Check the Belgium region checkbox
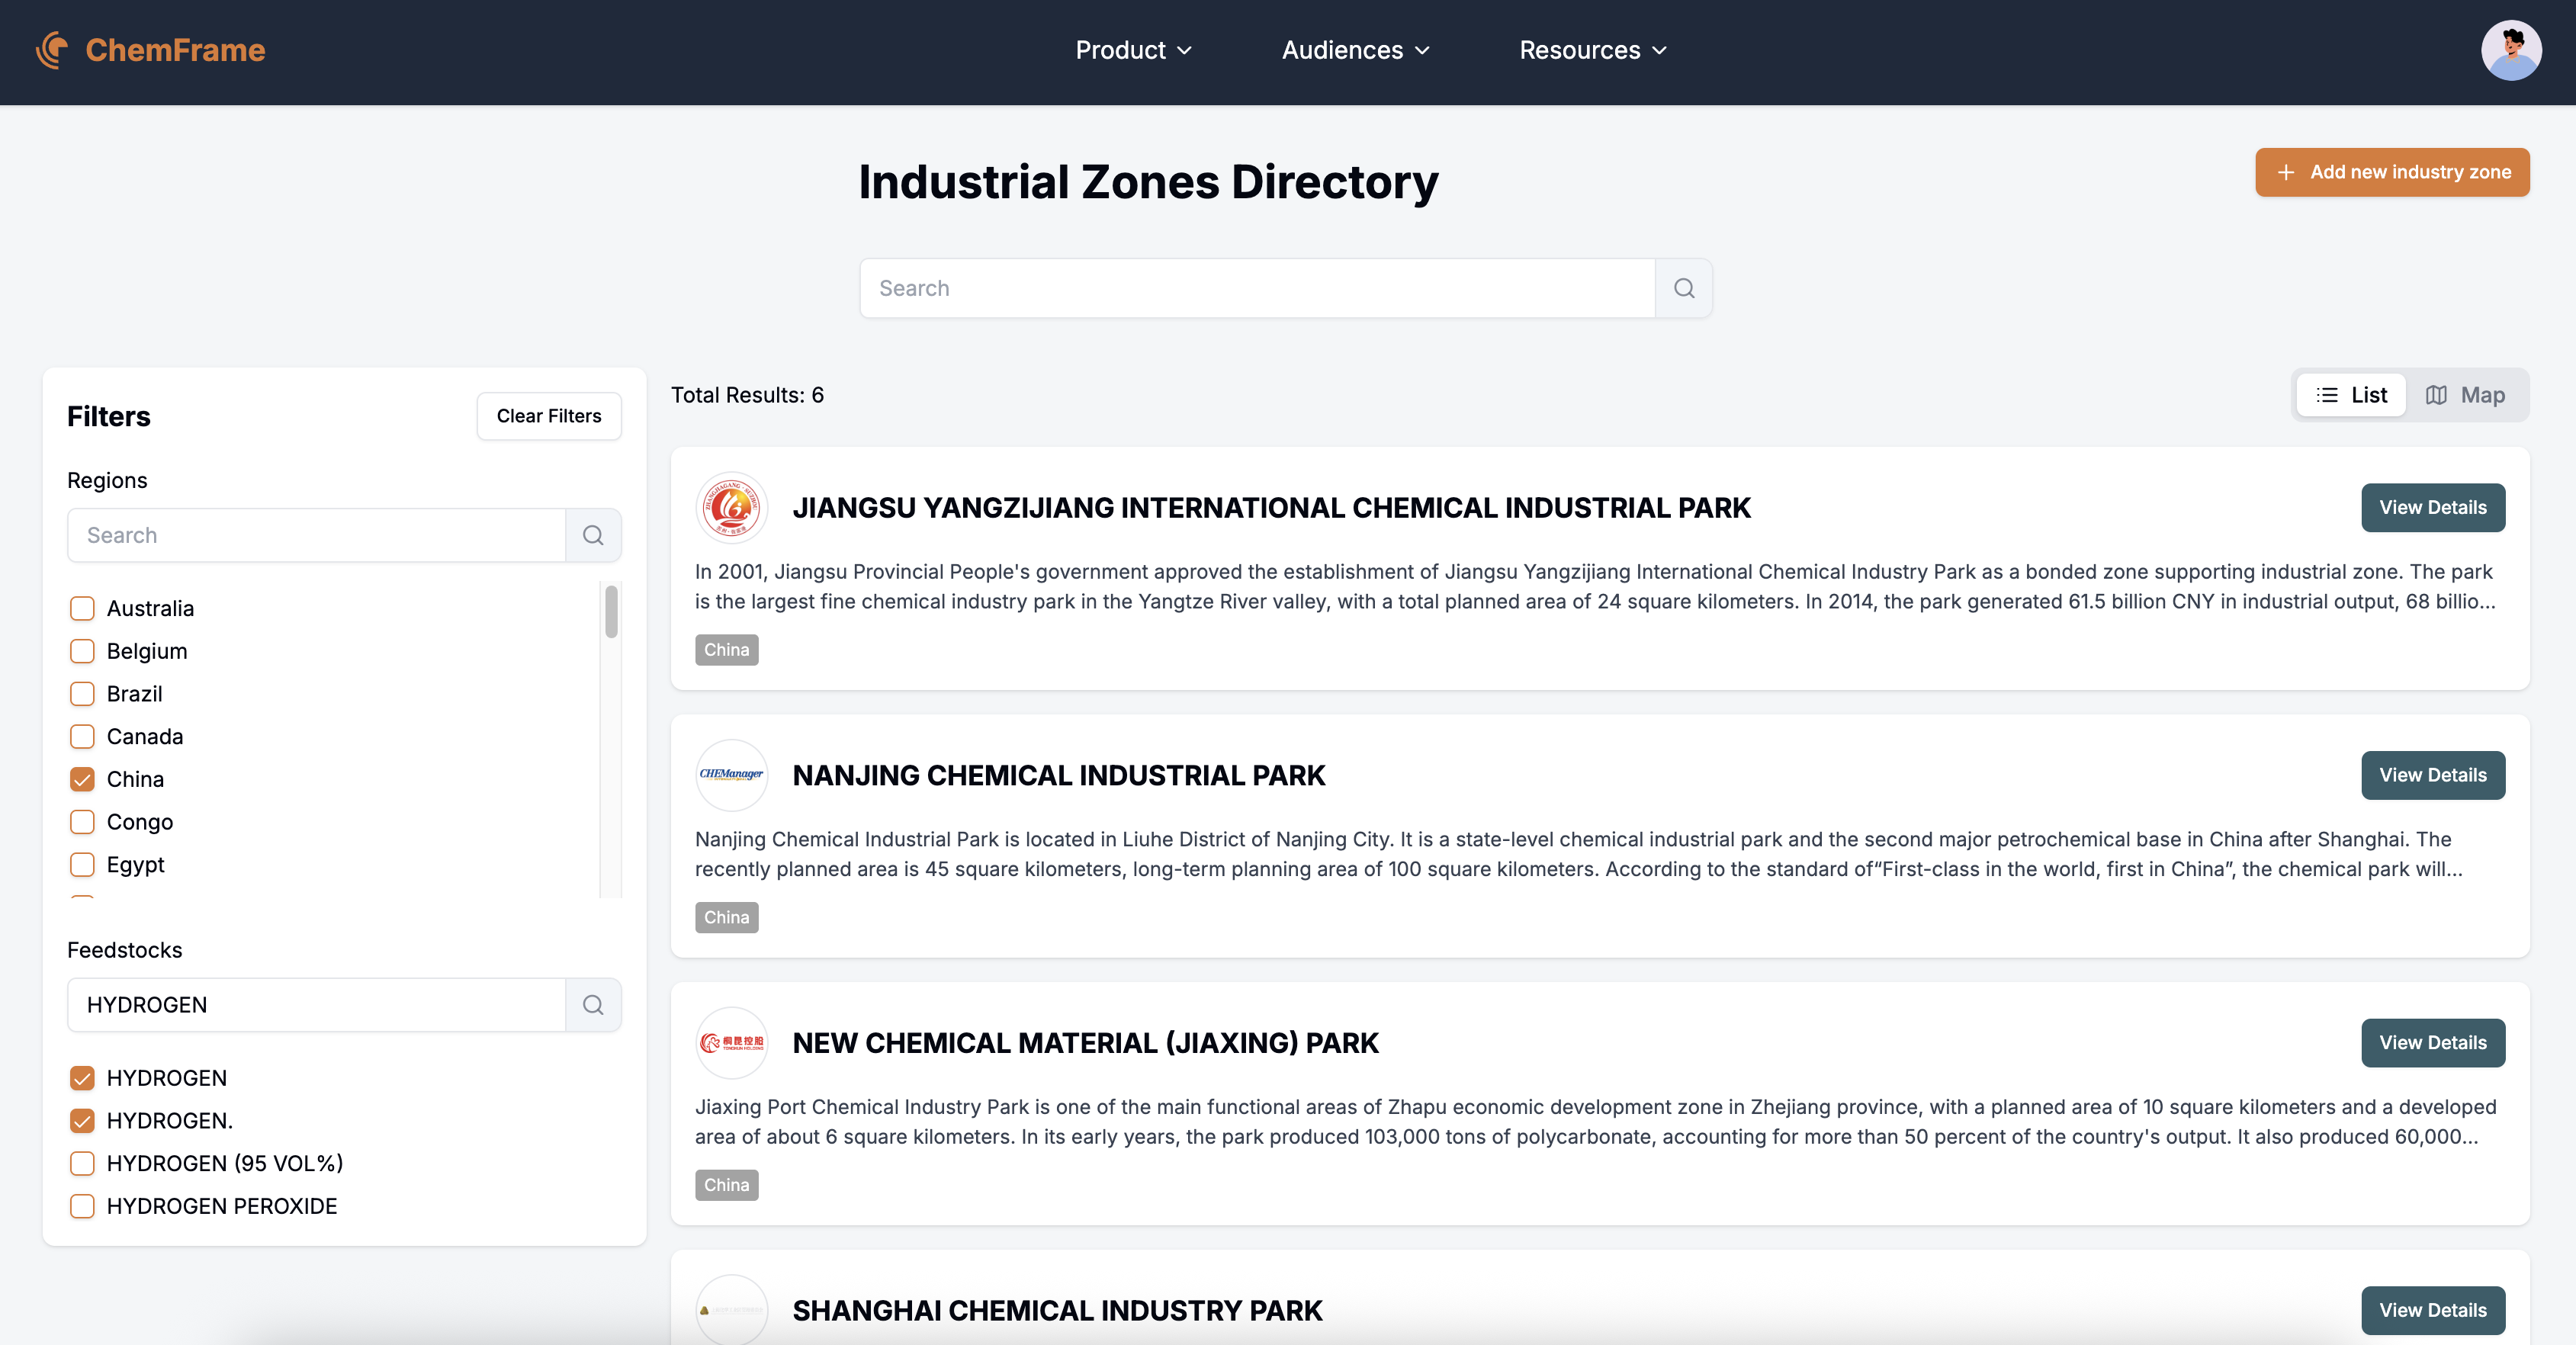This screenshot has width=2576, height=1345. [82, 651]
